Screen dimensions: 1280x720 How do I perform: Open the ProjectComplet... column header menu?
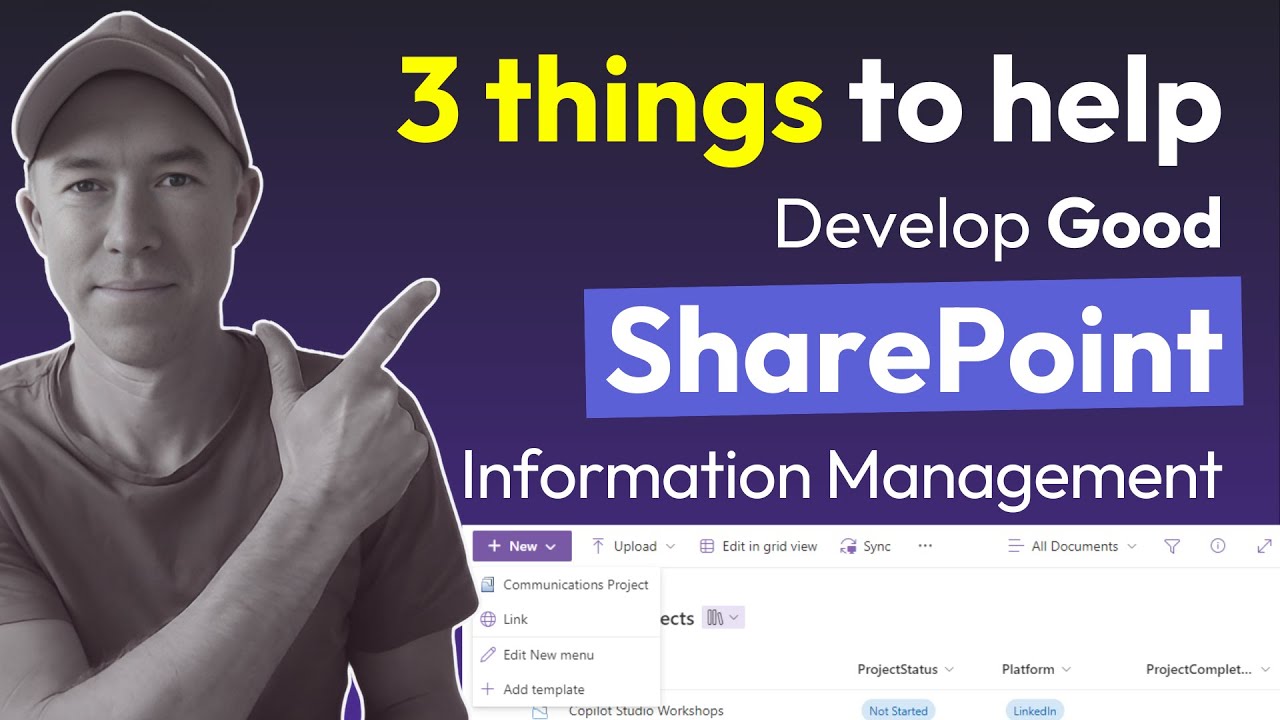tap(1208, 669)
